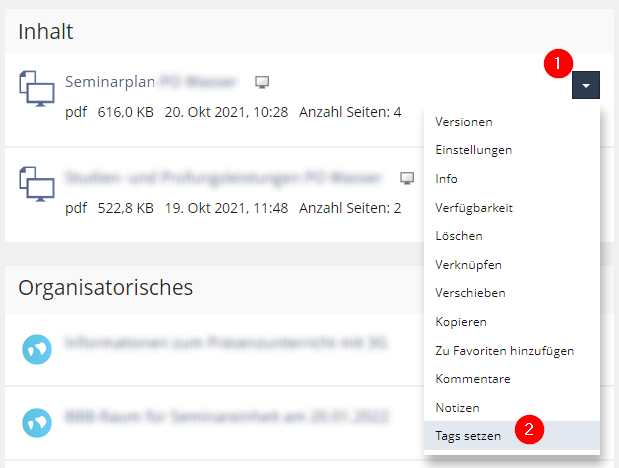Select Verknüpfen from the menu
The image size is (619, 468).
(x=468, y=265)
